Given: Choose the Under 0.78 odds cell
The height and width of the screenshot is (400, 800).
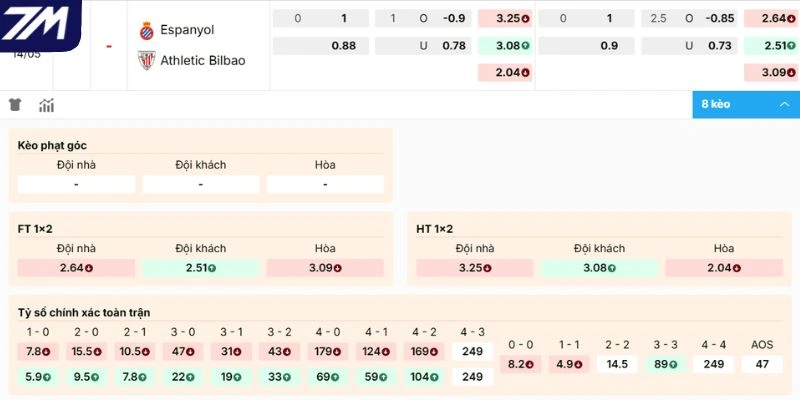Looking at the screenshot, I should point(423,46).
